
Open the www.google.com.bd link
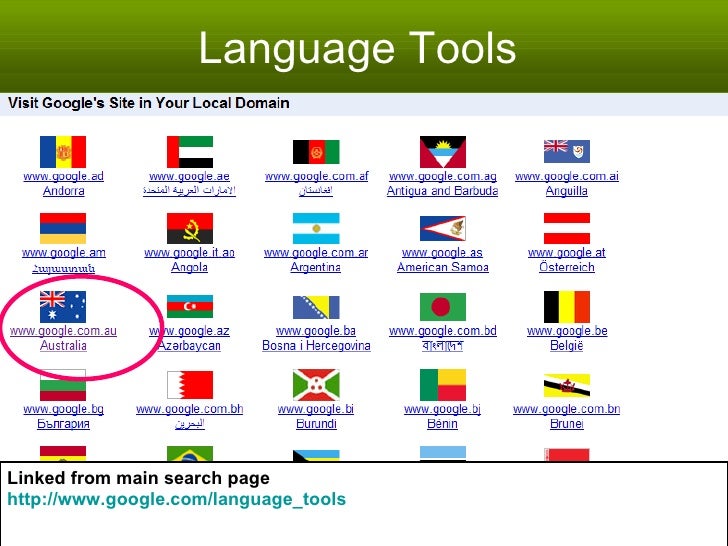tap(443, 331)
